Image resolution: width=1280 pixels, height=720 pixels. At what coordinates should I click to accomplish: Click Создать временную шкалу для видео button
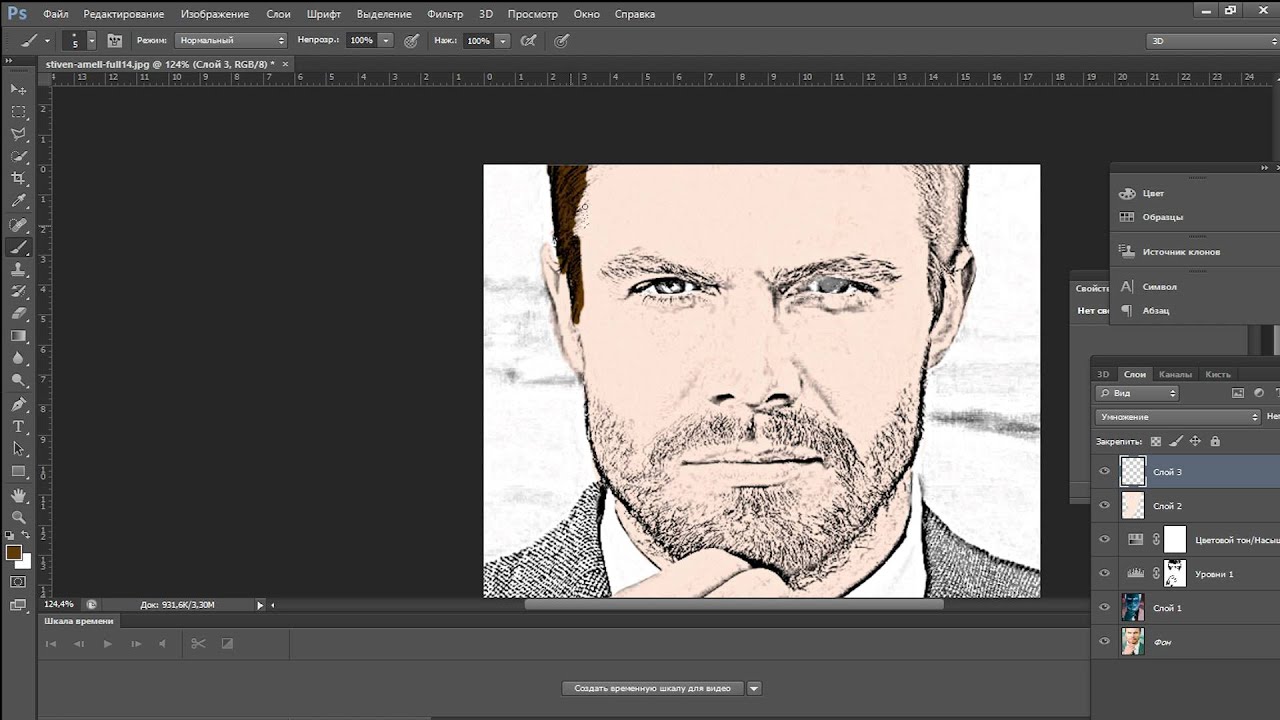point(652,688)
